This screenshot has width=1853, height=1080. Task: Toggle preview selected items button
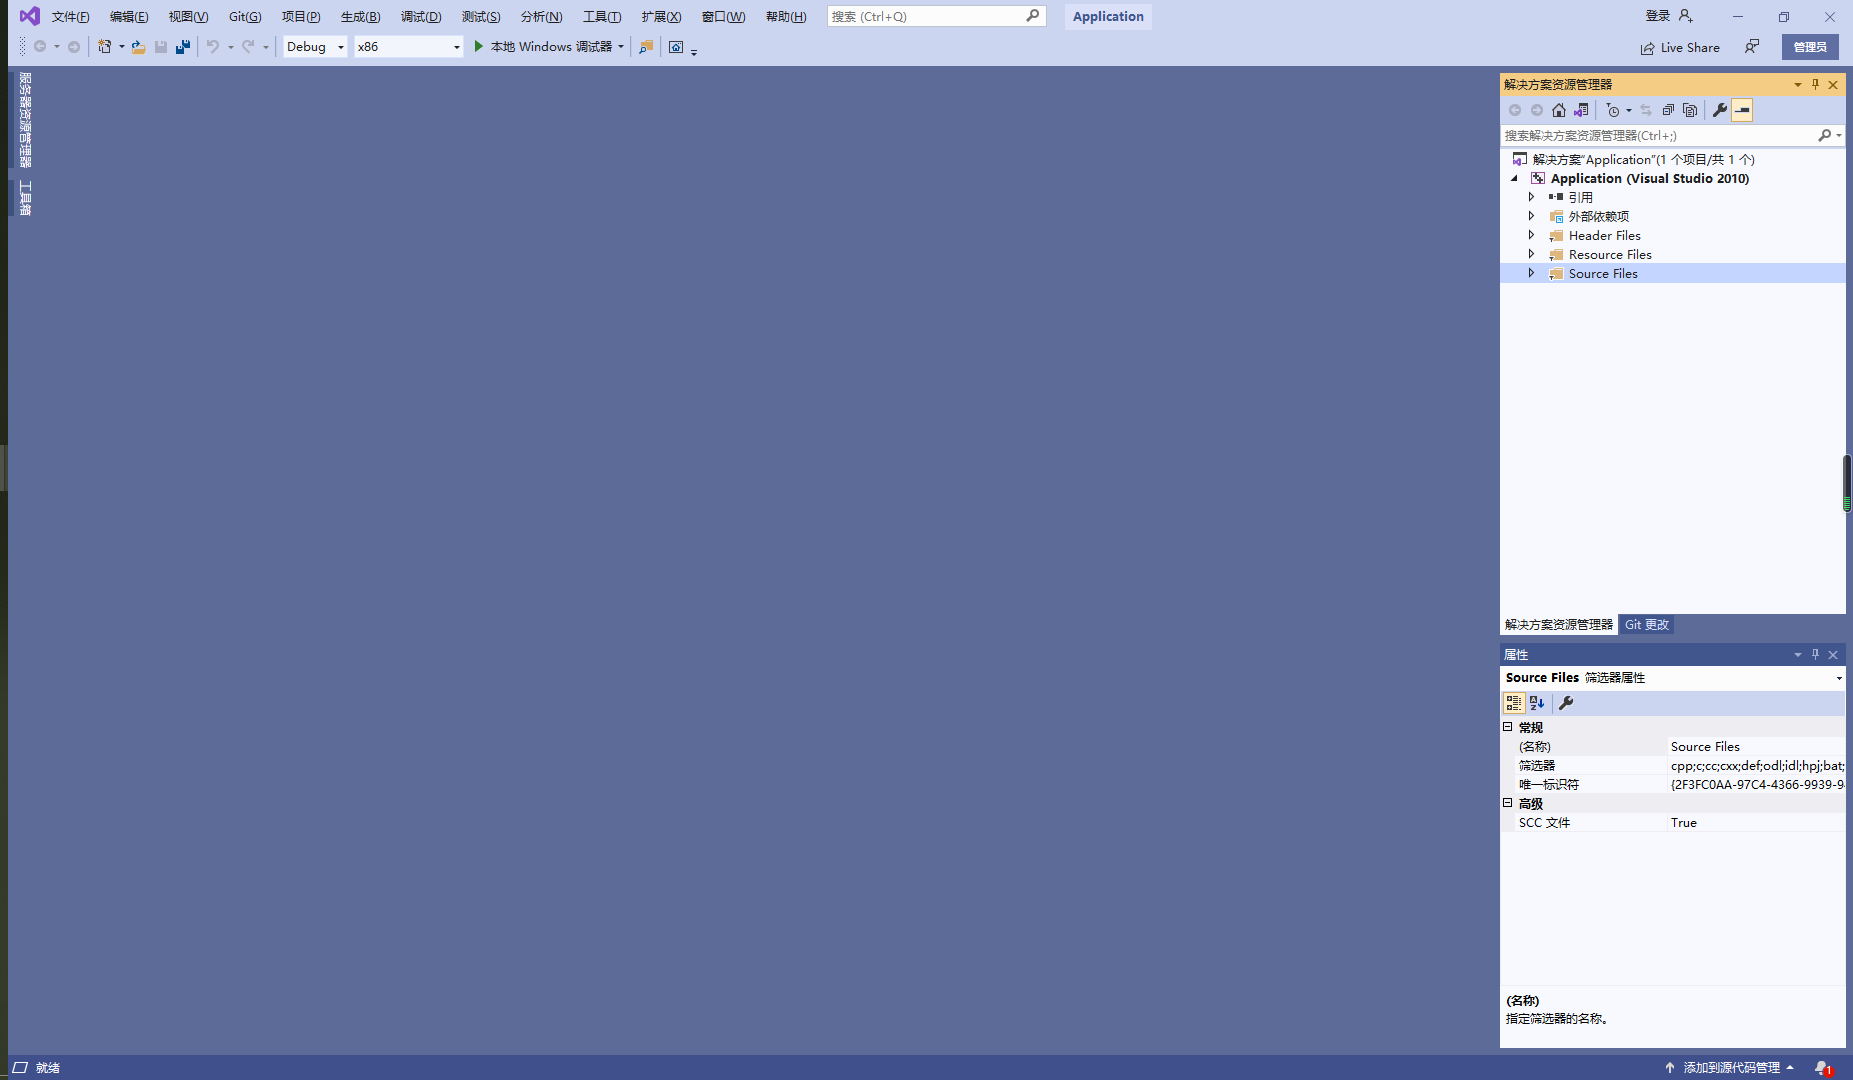tap(1742, 110)
